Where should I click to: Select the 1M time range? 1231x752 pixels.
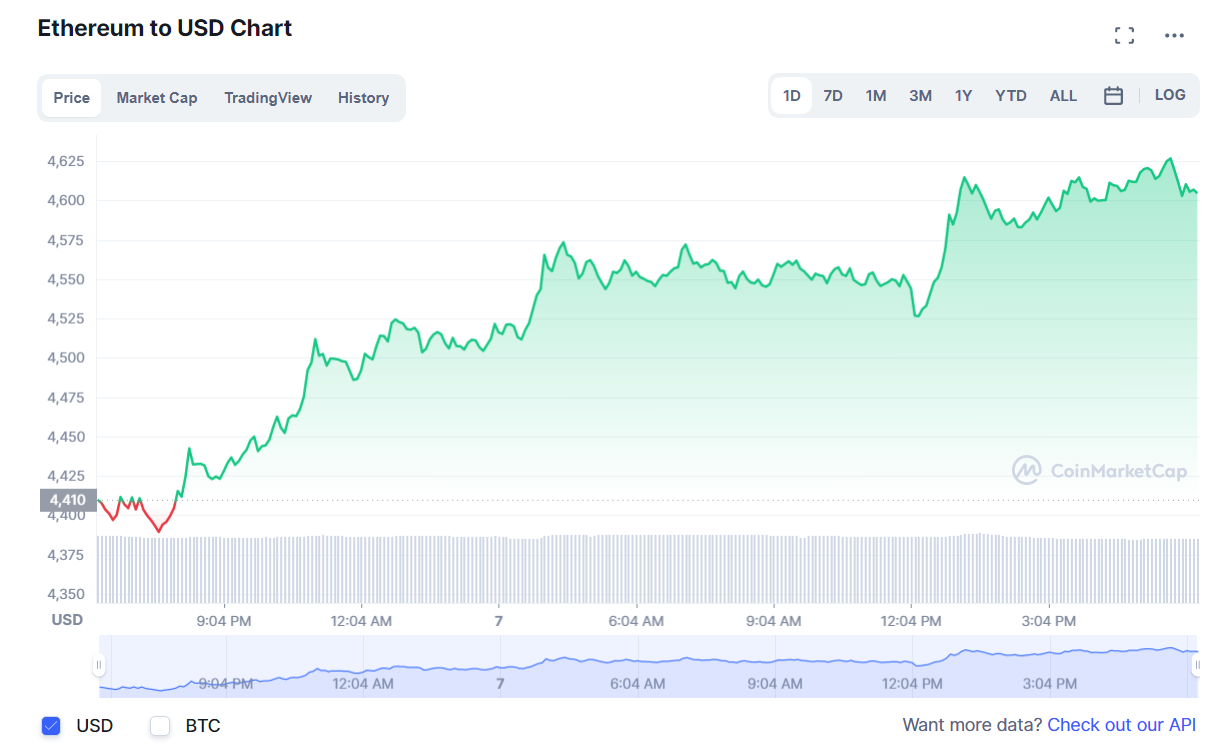click(876, 96)
